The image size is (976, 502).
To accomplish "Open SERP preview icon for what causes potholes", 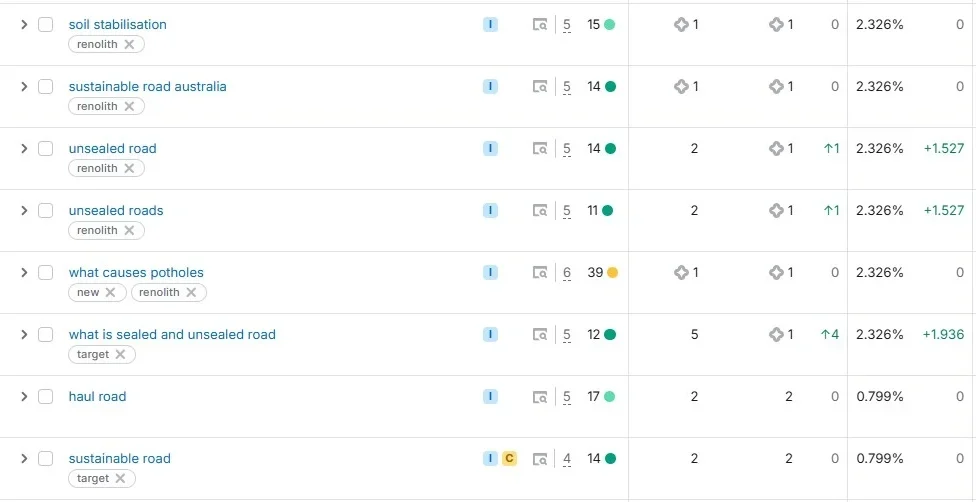I will pos(540,273).
